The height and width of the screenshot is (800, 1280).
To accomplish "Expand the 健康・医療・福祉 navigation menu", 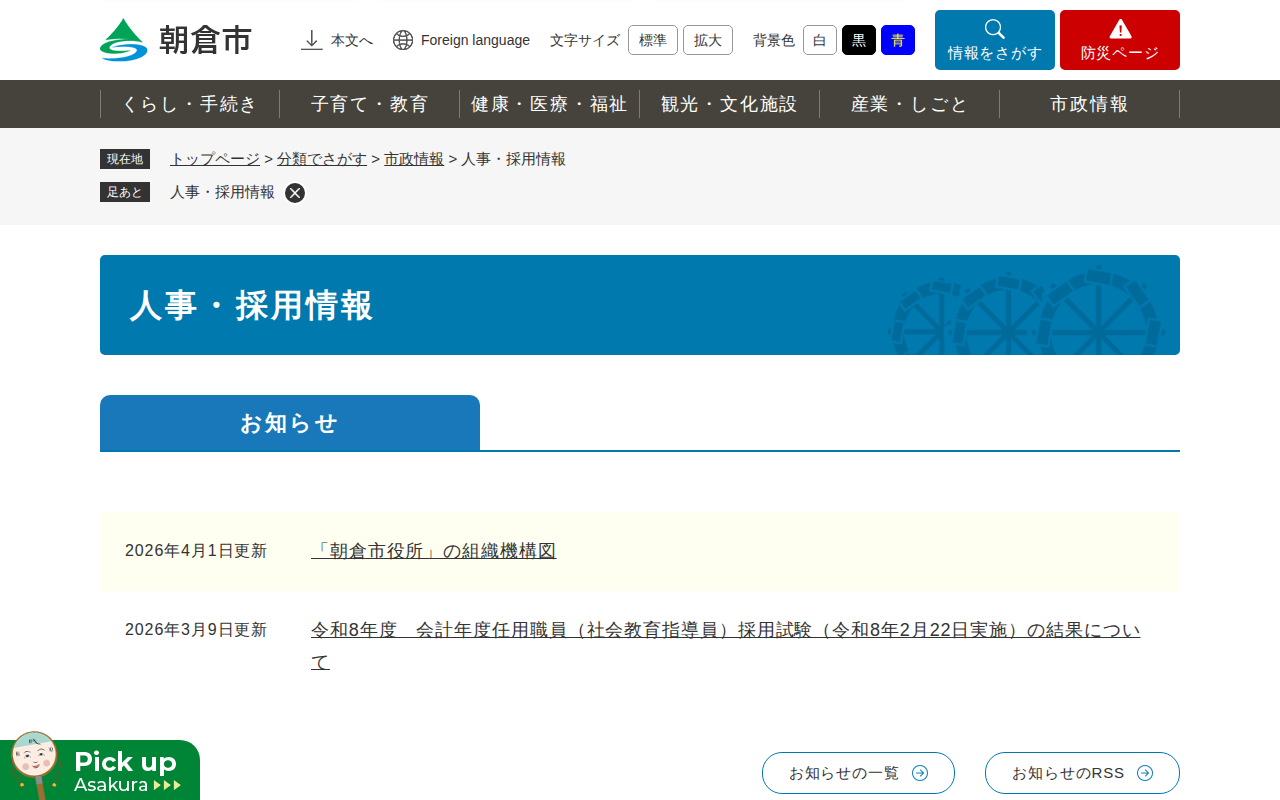I will pyautogui.click(x=549, y=104).
